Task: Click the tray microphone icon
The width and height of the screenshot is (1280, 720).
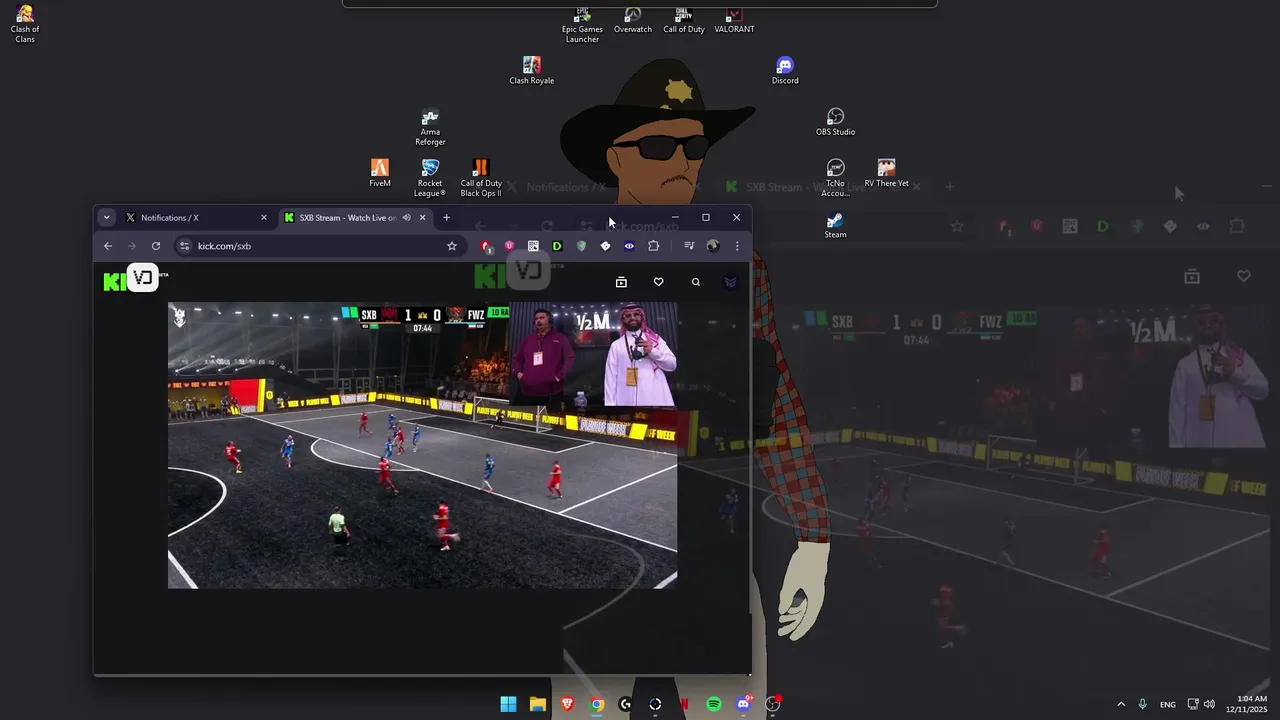Action: (1142, 704)
